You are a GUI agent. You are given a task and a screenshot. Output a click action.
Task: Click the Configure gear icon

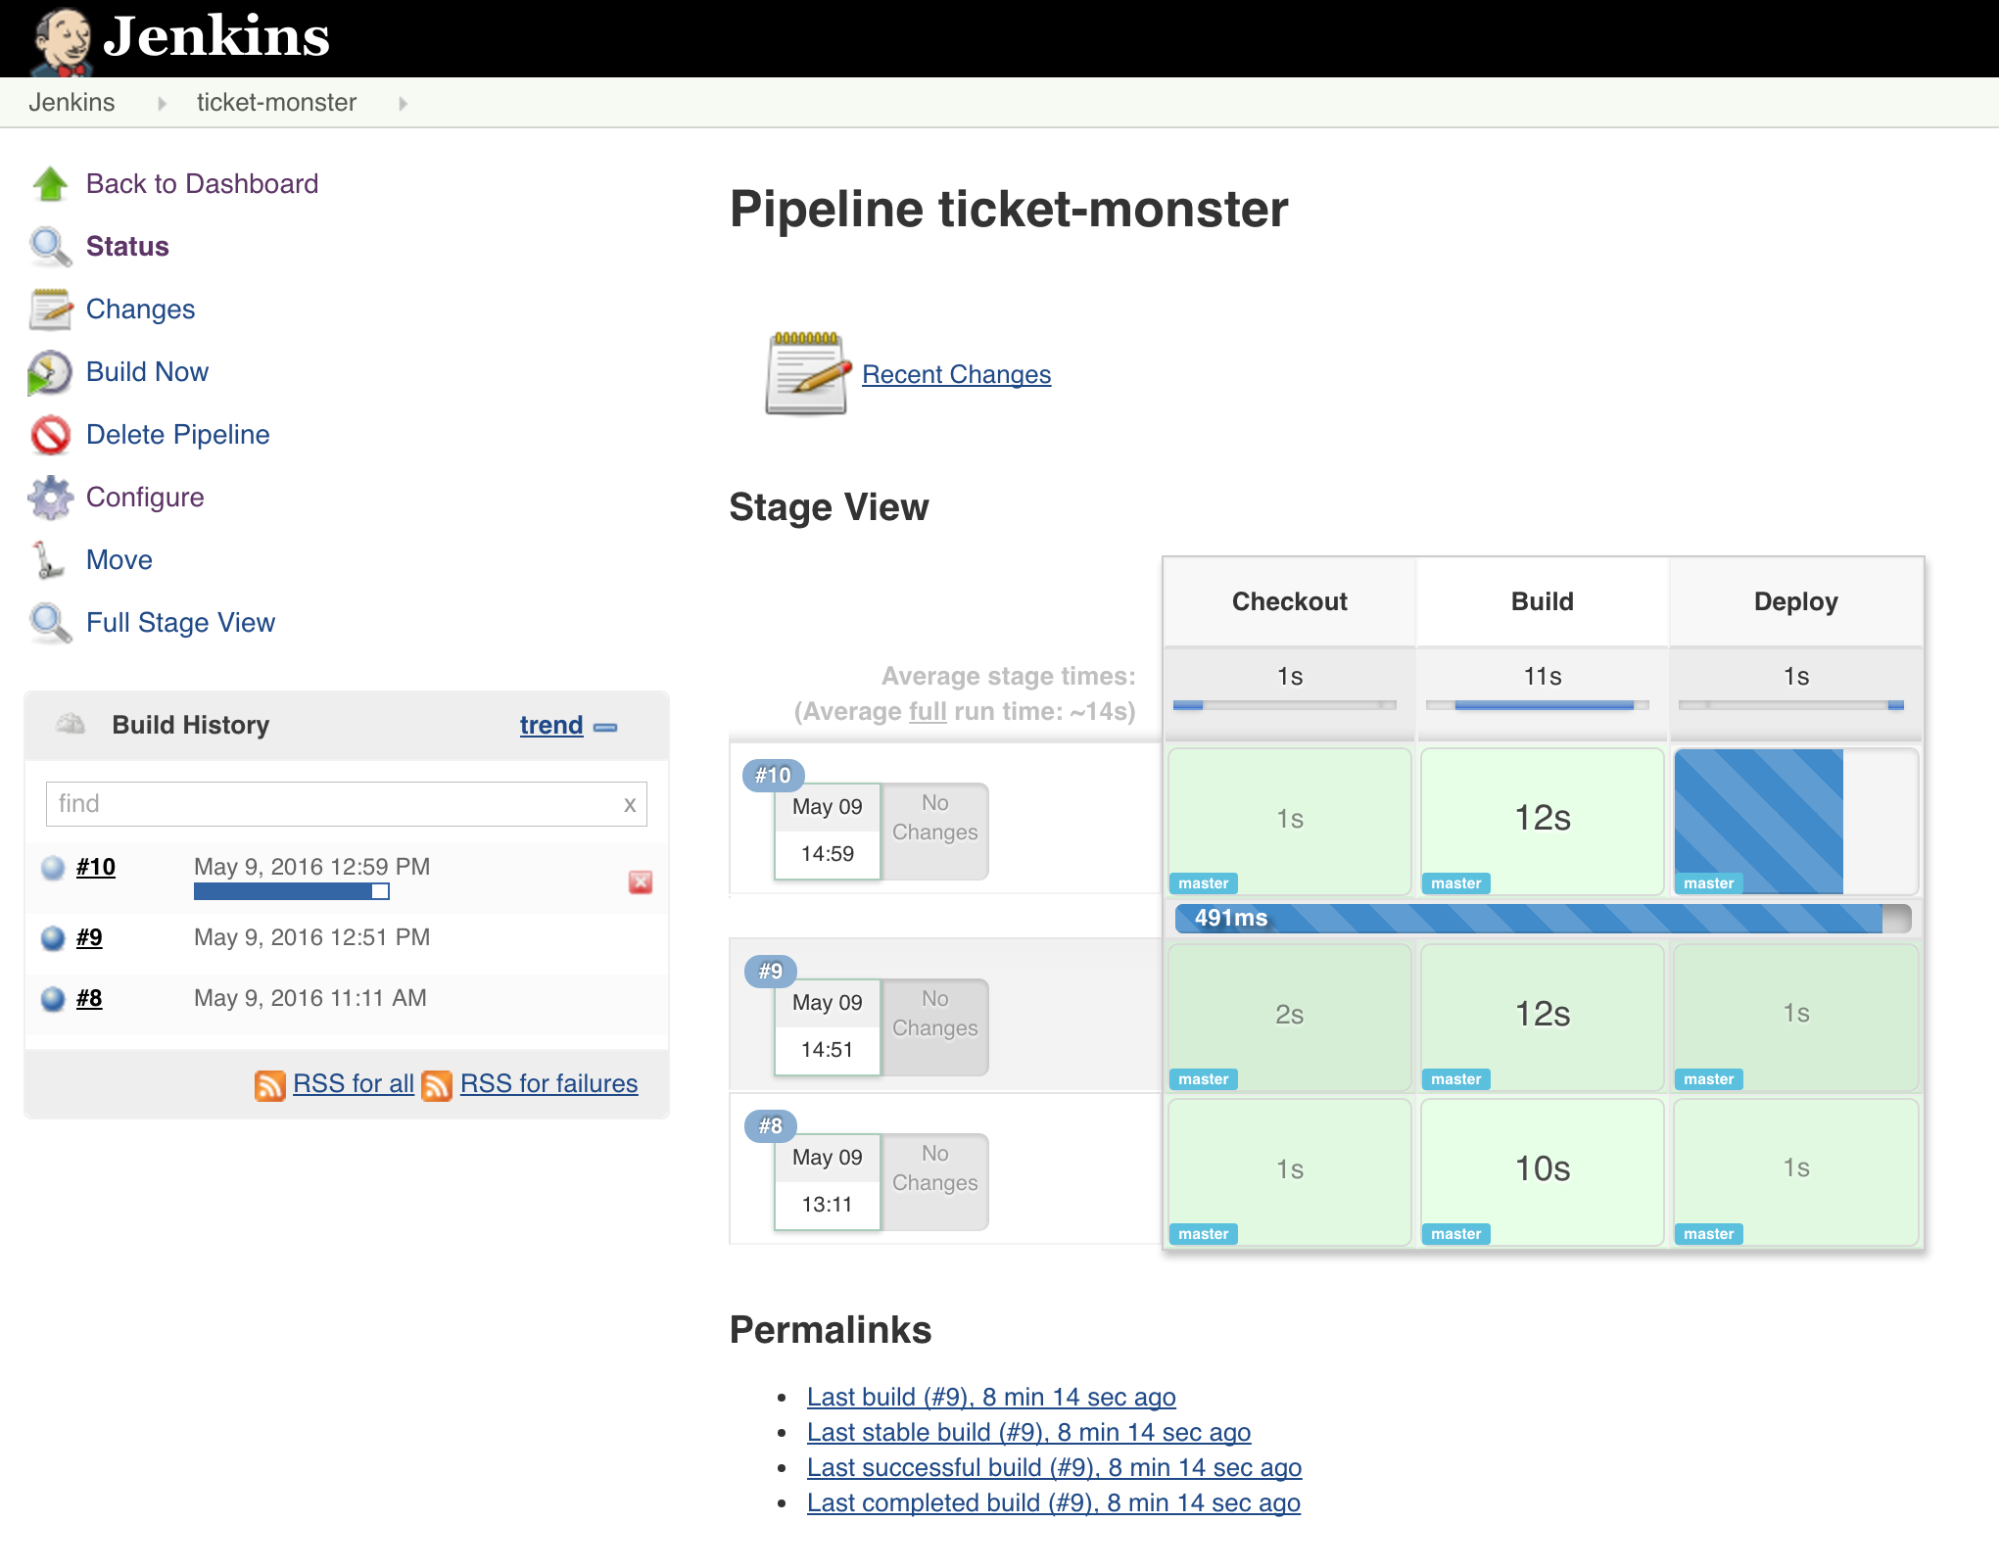point(50,497)
